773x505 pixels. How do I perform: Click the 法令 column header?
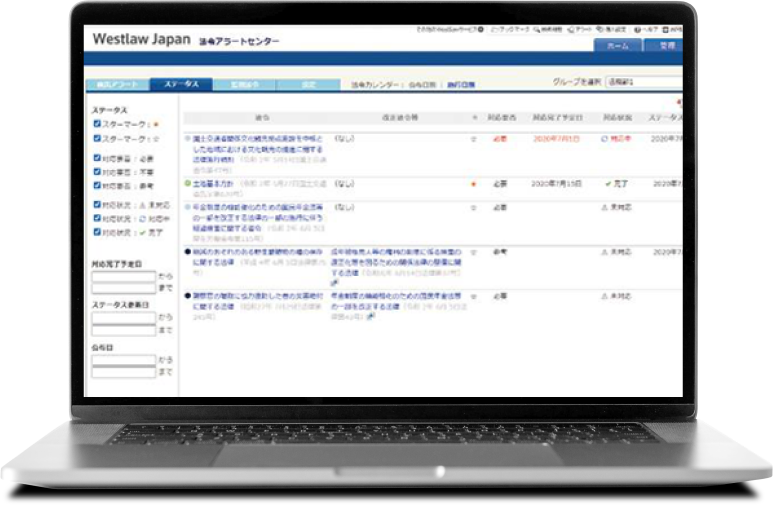pyautogui.click(x=262, y=118)
